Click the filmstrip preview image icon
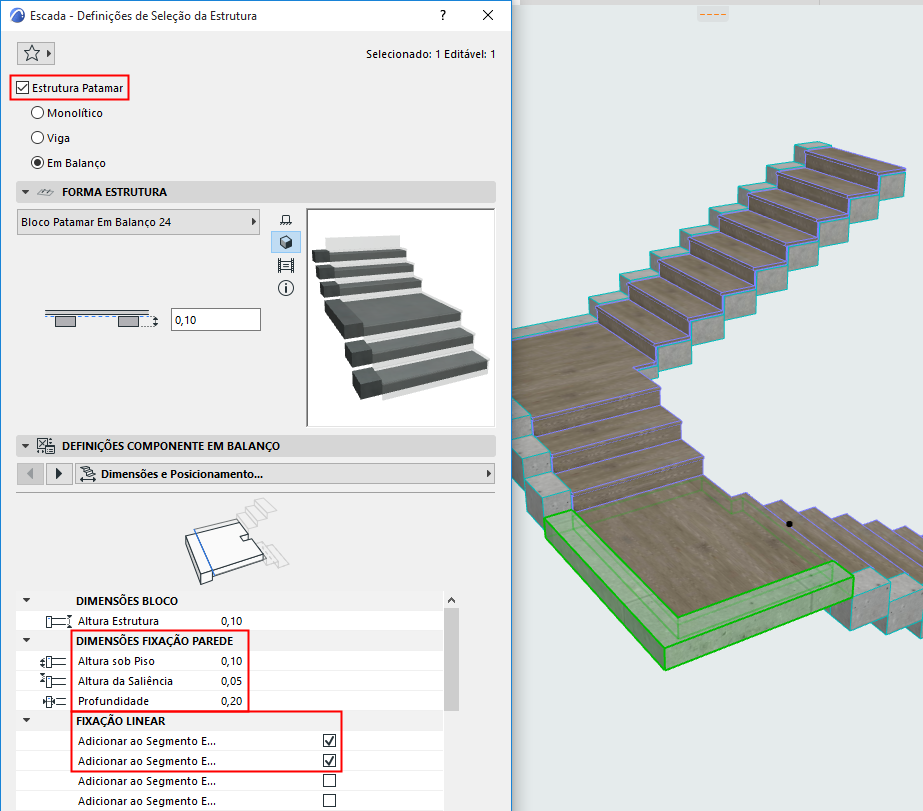 (286, 265)
